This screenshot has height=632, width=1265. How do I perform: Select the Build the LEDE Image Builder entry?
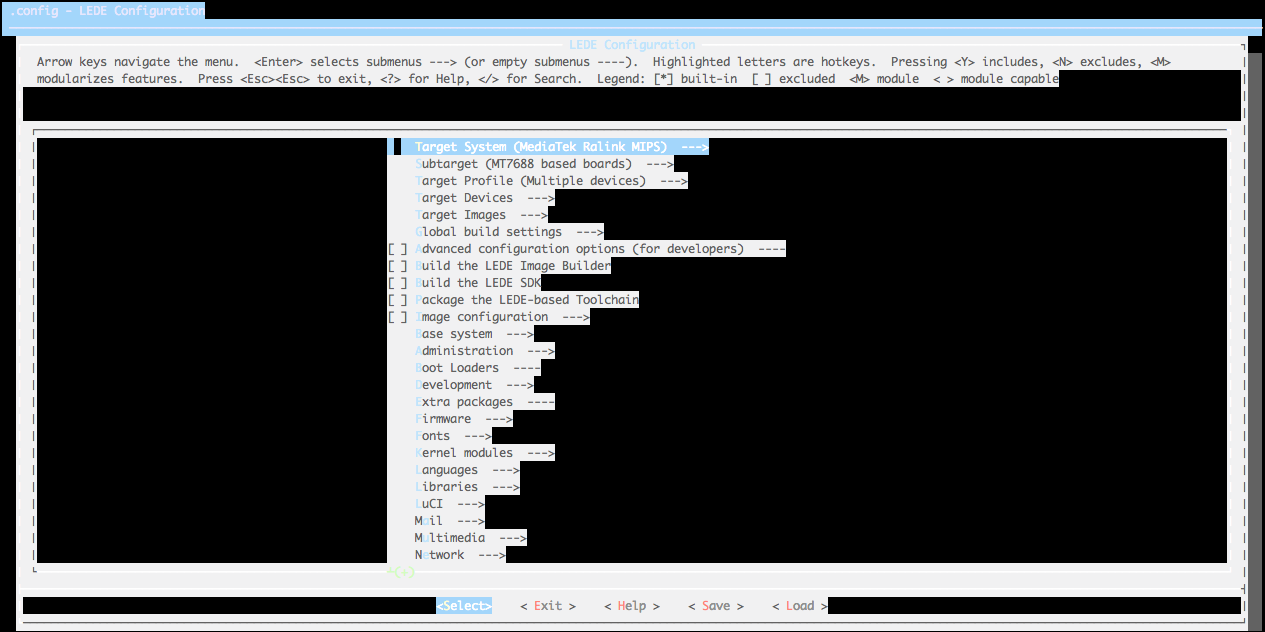512,266
